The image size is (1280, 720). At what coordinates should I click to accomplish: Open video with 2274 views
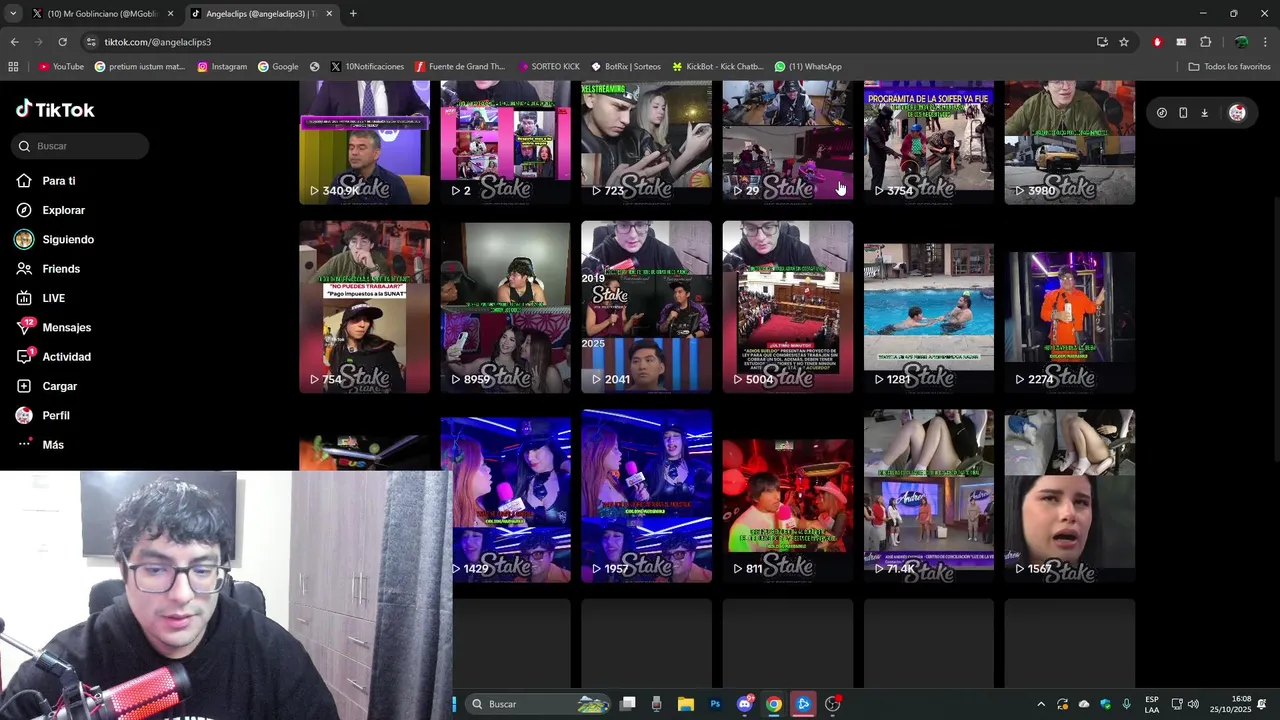click(x=1069, y=307)
